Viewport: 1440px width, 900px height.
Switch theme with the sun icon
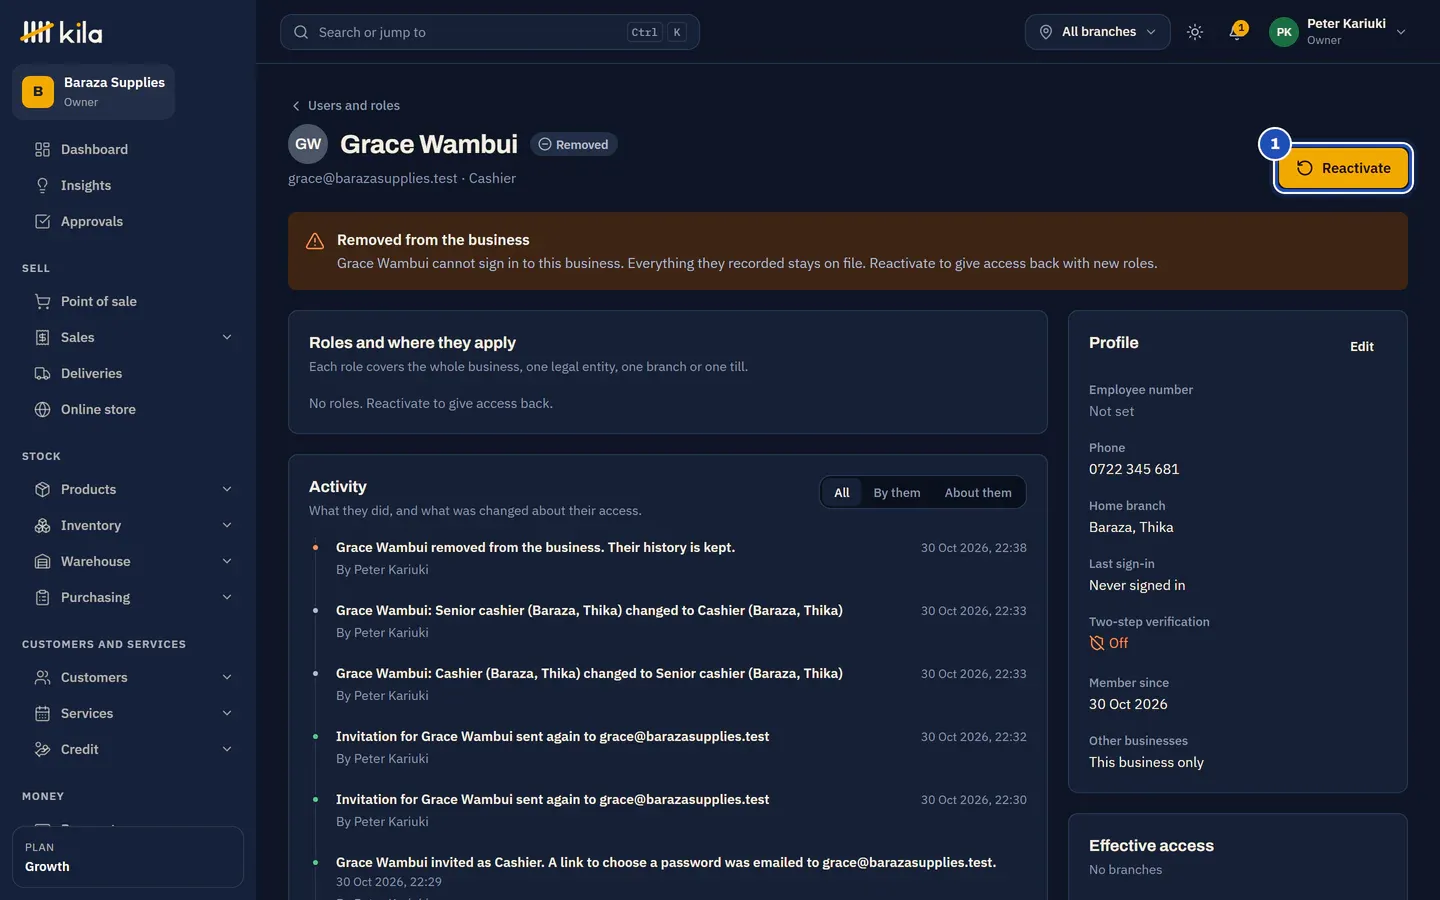pos(1195,32)
